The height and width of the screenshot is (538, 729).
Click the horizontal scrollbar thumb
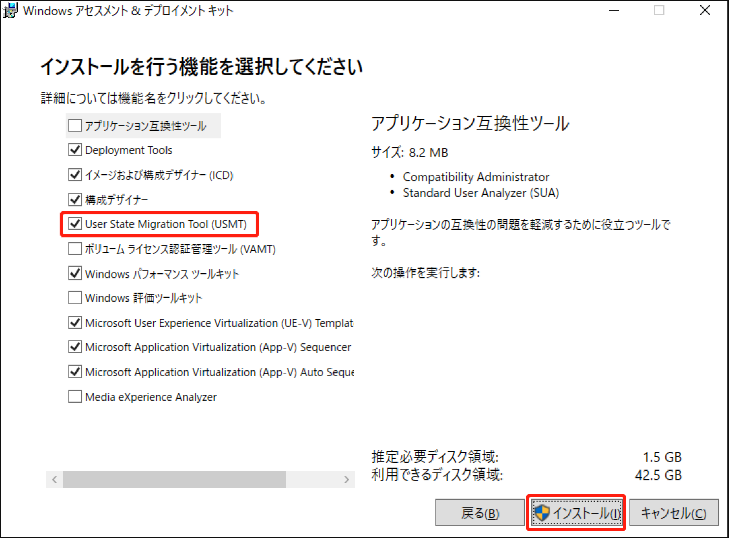click(x=174, y=479)
